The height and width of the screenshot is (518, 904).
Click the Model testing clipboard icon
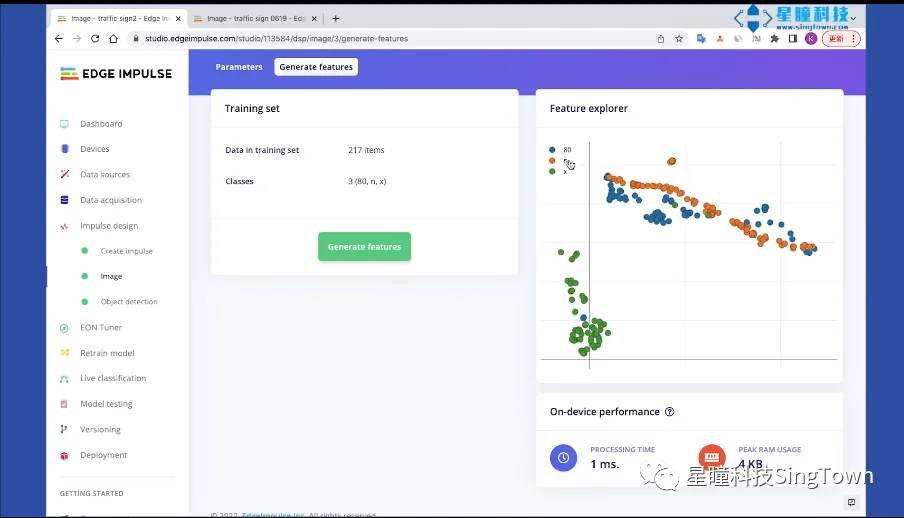coord(65,404)
